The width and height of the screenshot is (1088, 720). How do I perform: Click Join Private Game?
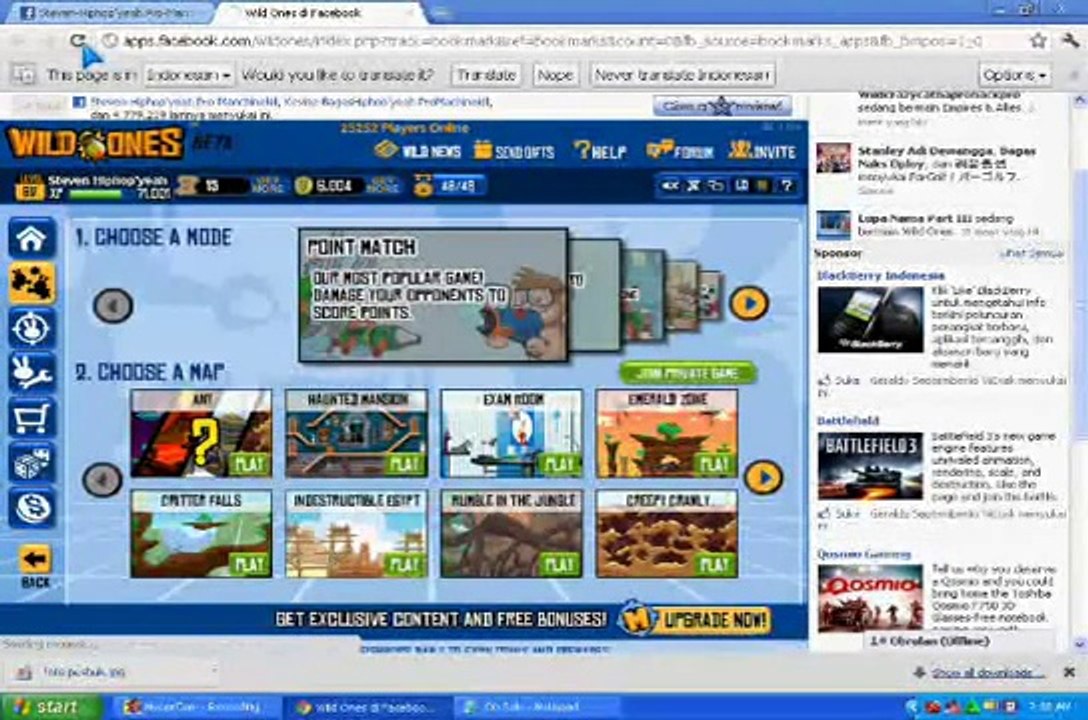click(x=687, y=373)
